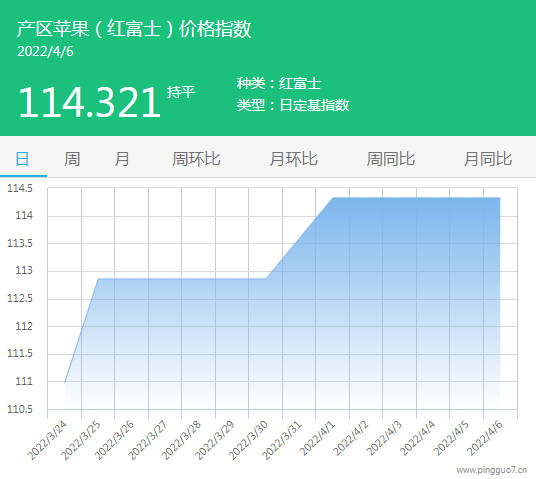
Task: Click the 2022/4/1 x-axis date label
Action: 318,439
